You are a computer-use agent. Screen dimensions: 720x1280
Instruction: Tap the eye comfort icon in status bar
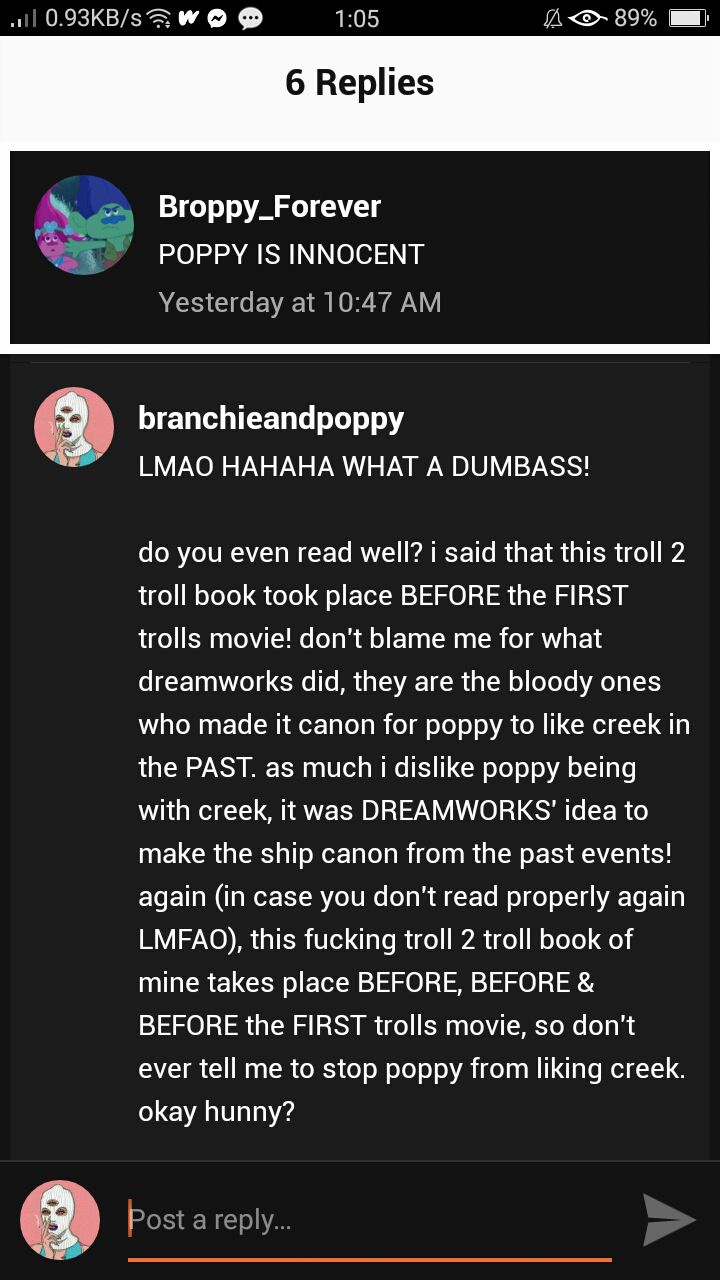(587, 18)
